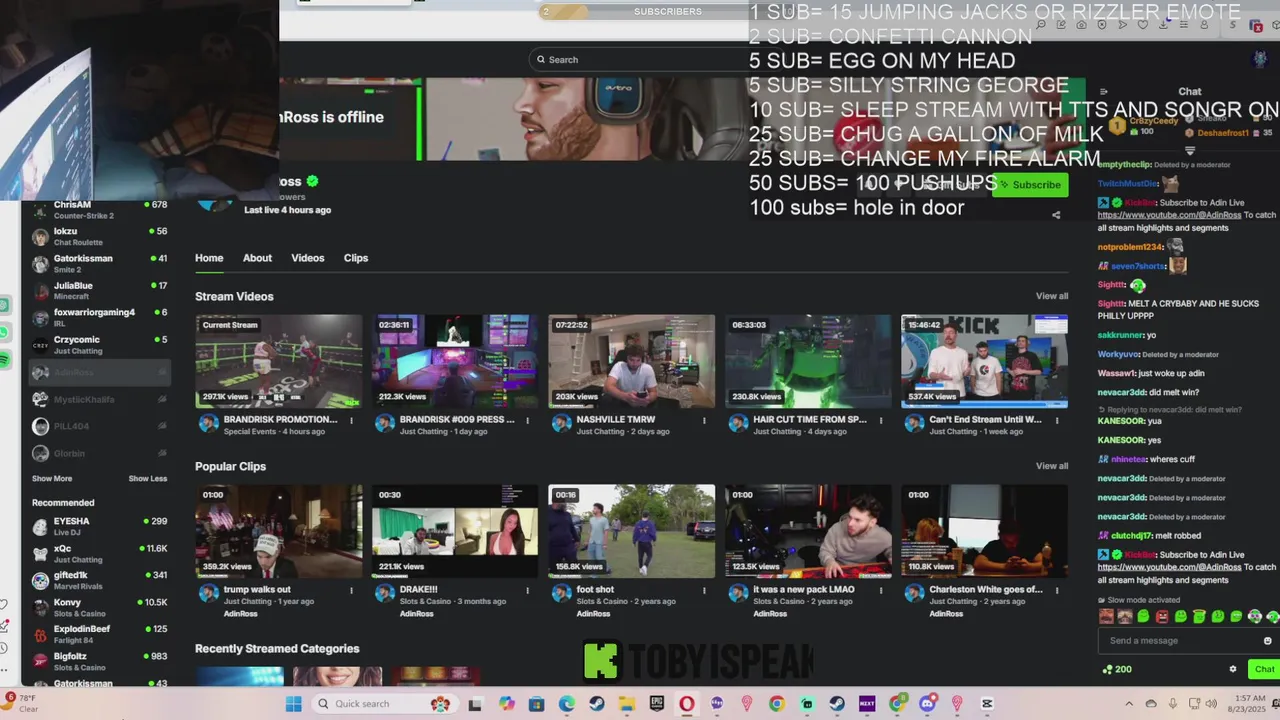
Task: Click the taskbar clock 1:57 AM
Action: tap(1249, 704)
